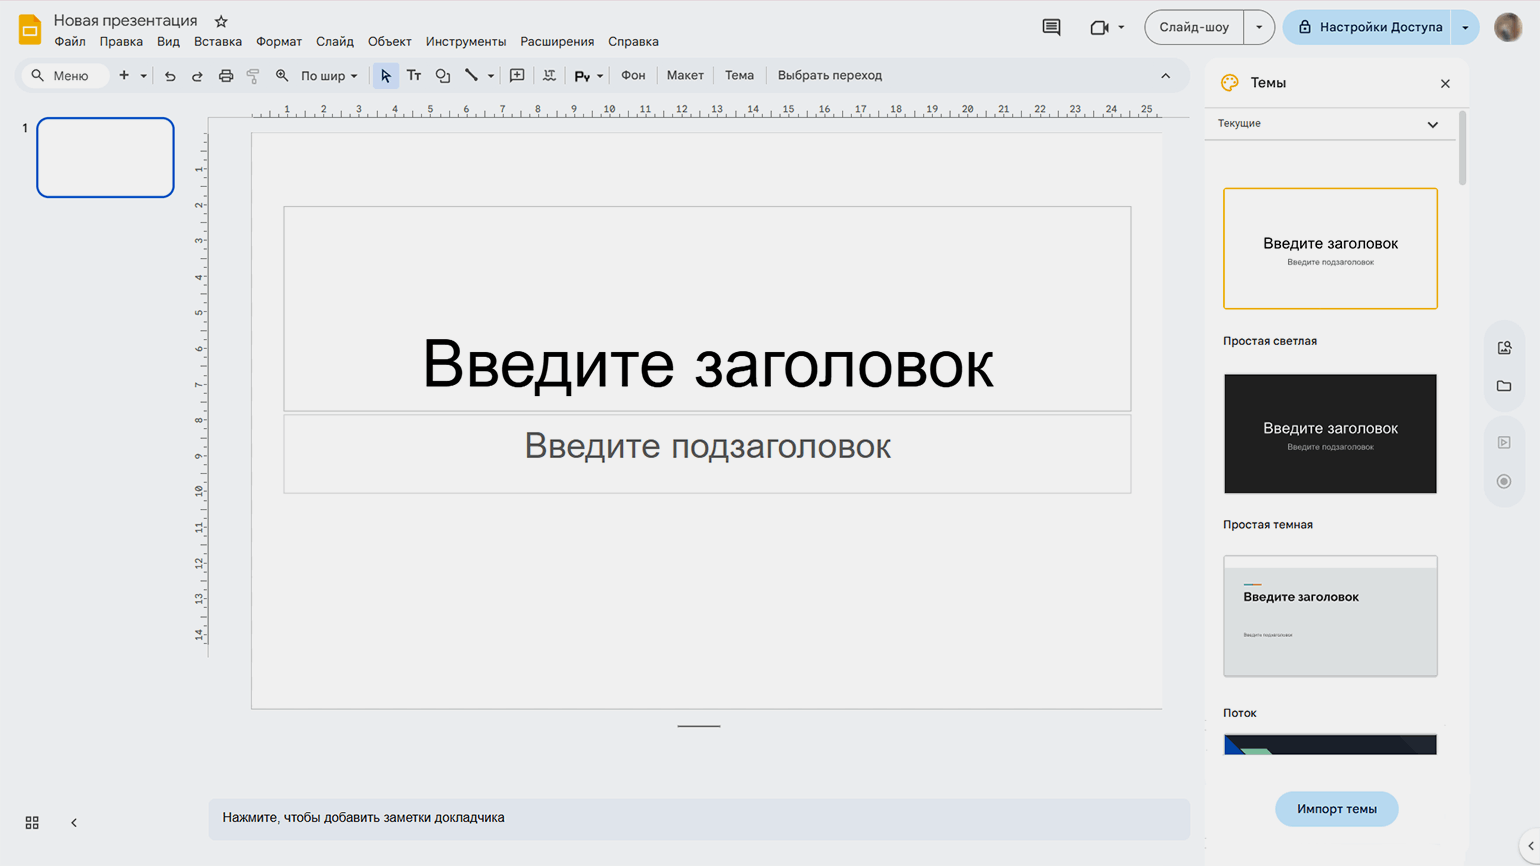The image size is (1540, 866).
Task: Open the По шир zoom dropdown
Action: pos(329,76)
